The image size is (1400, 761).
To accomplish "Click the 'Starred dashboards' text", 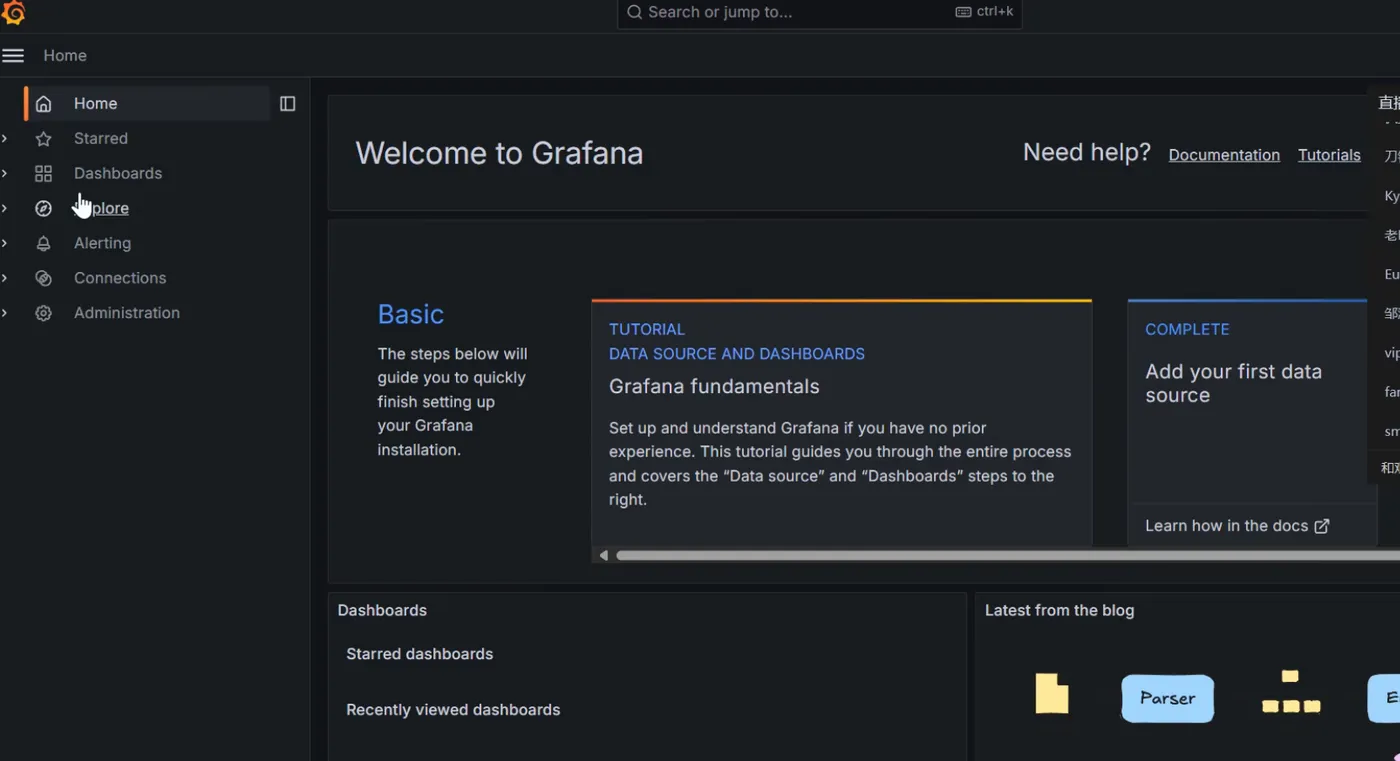I will 420,654.
